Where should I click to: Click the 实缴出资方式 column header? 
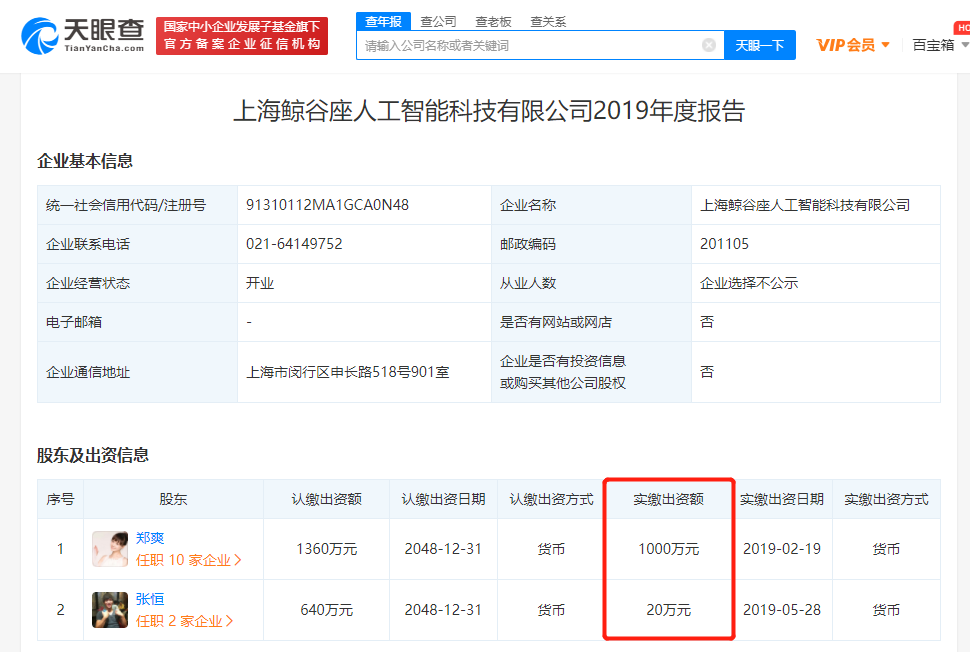tap(886, 499)
